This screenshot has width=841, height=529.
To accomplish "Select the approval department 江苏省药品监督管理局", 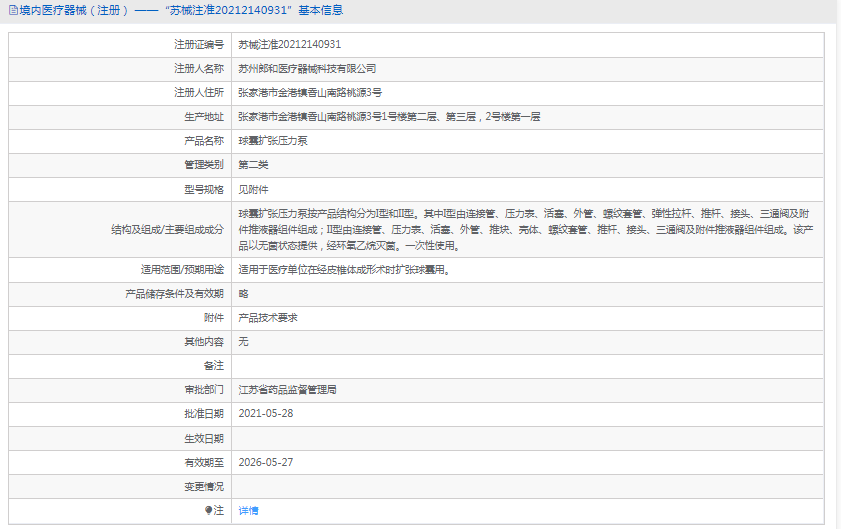I will point(287,390).
